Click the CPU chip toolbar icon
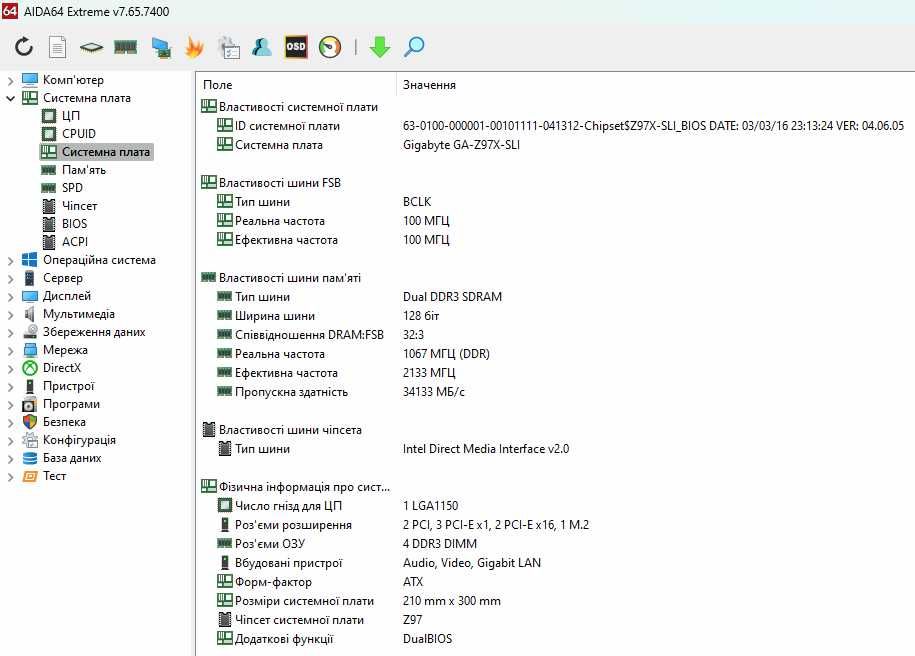The width and height of the screenshot is (915, 656). click(x=91, y=47)
